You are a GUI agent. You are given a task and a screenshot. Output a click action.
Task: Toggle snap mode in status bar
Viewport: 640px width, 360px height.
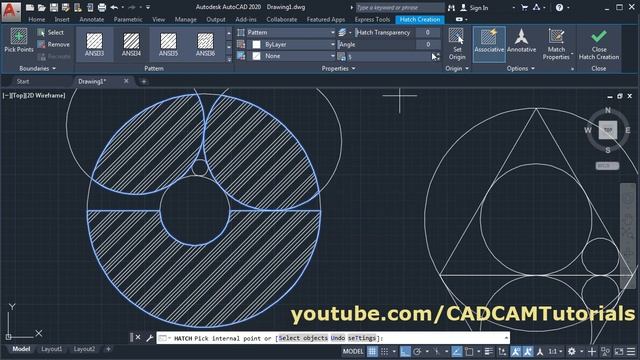tap(384, 351)
